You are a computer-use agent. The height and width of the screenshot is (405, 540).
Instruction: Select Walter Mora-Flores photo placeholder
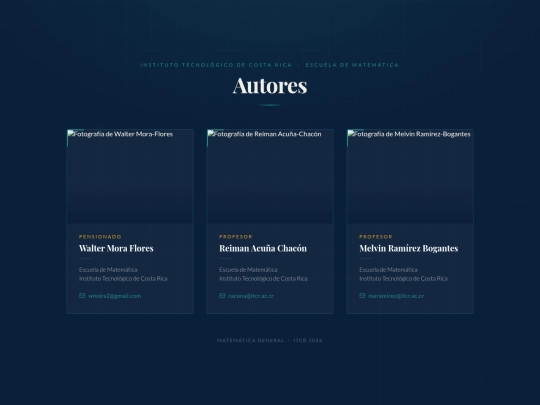tap(130, 176)
